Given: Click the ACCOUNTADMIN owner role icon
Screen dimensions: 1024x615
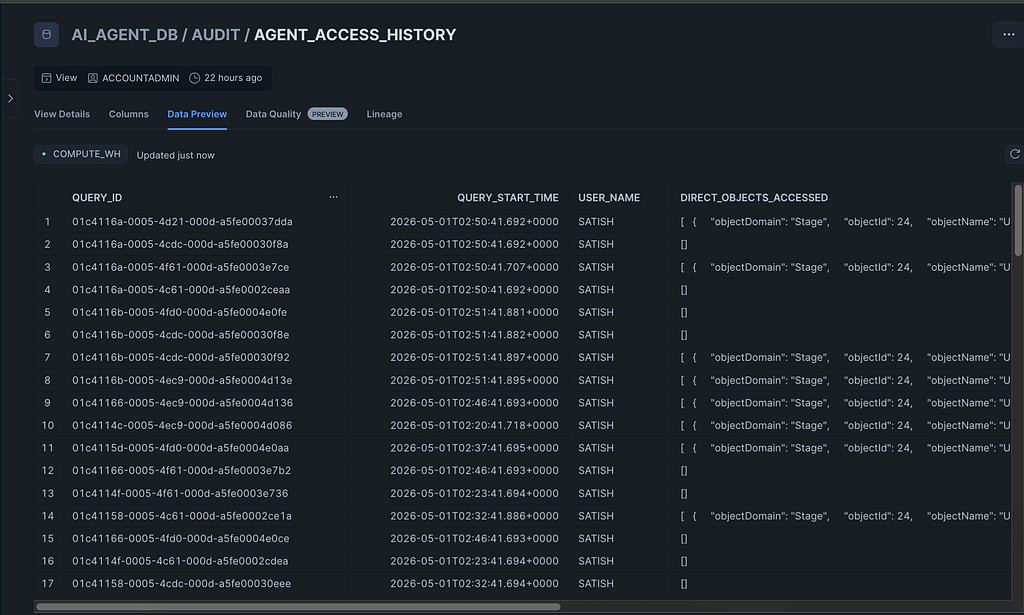Looking at the screenshot, I should click(93, 78).
